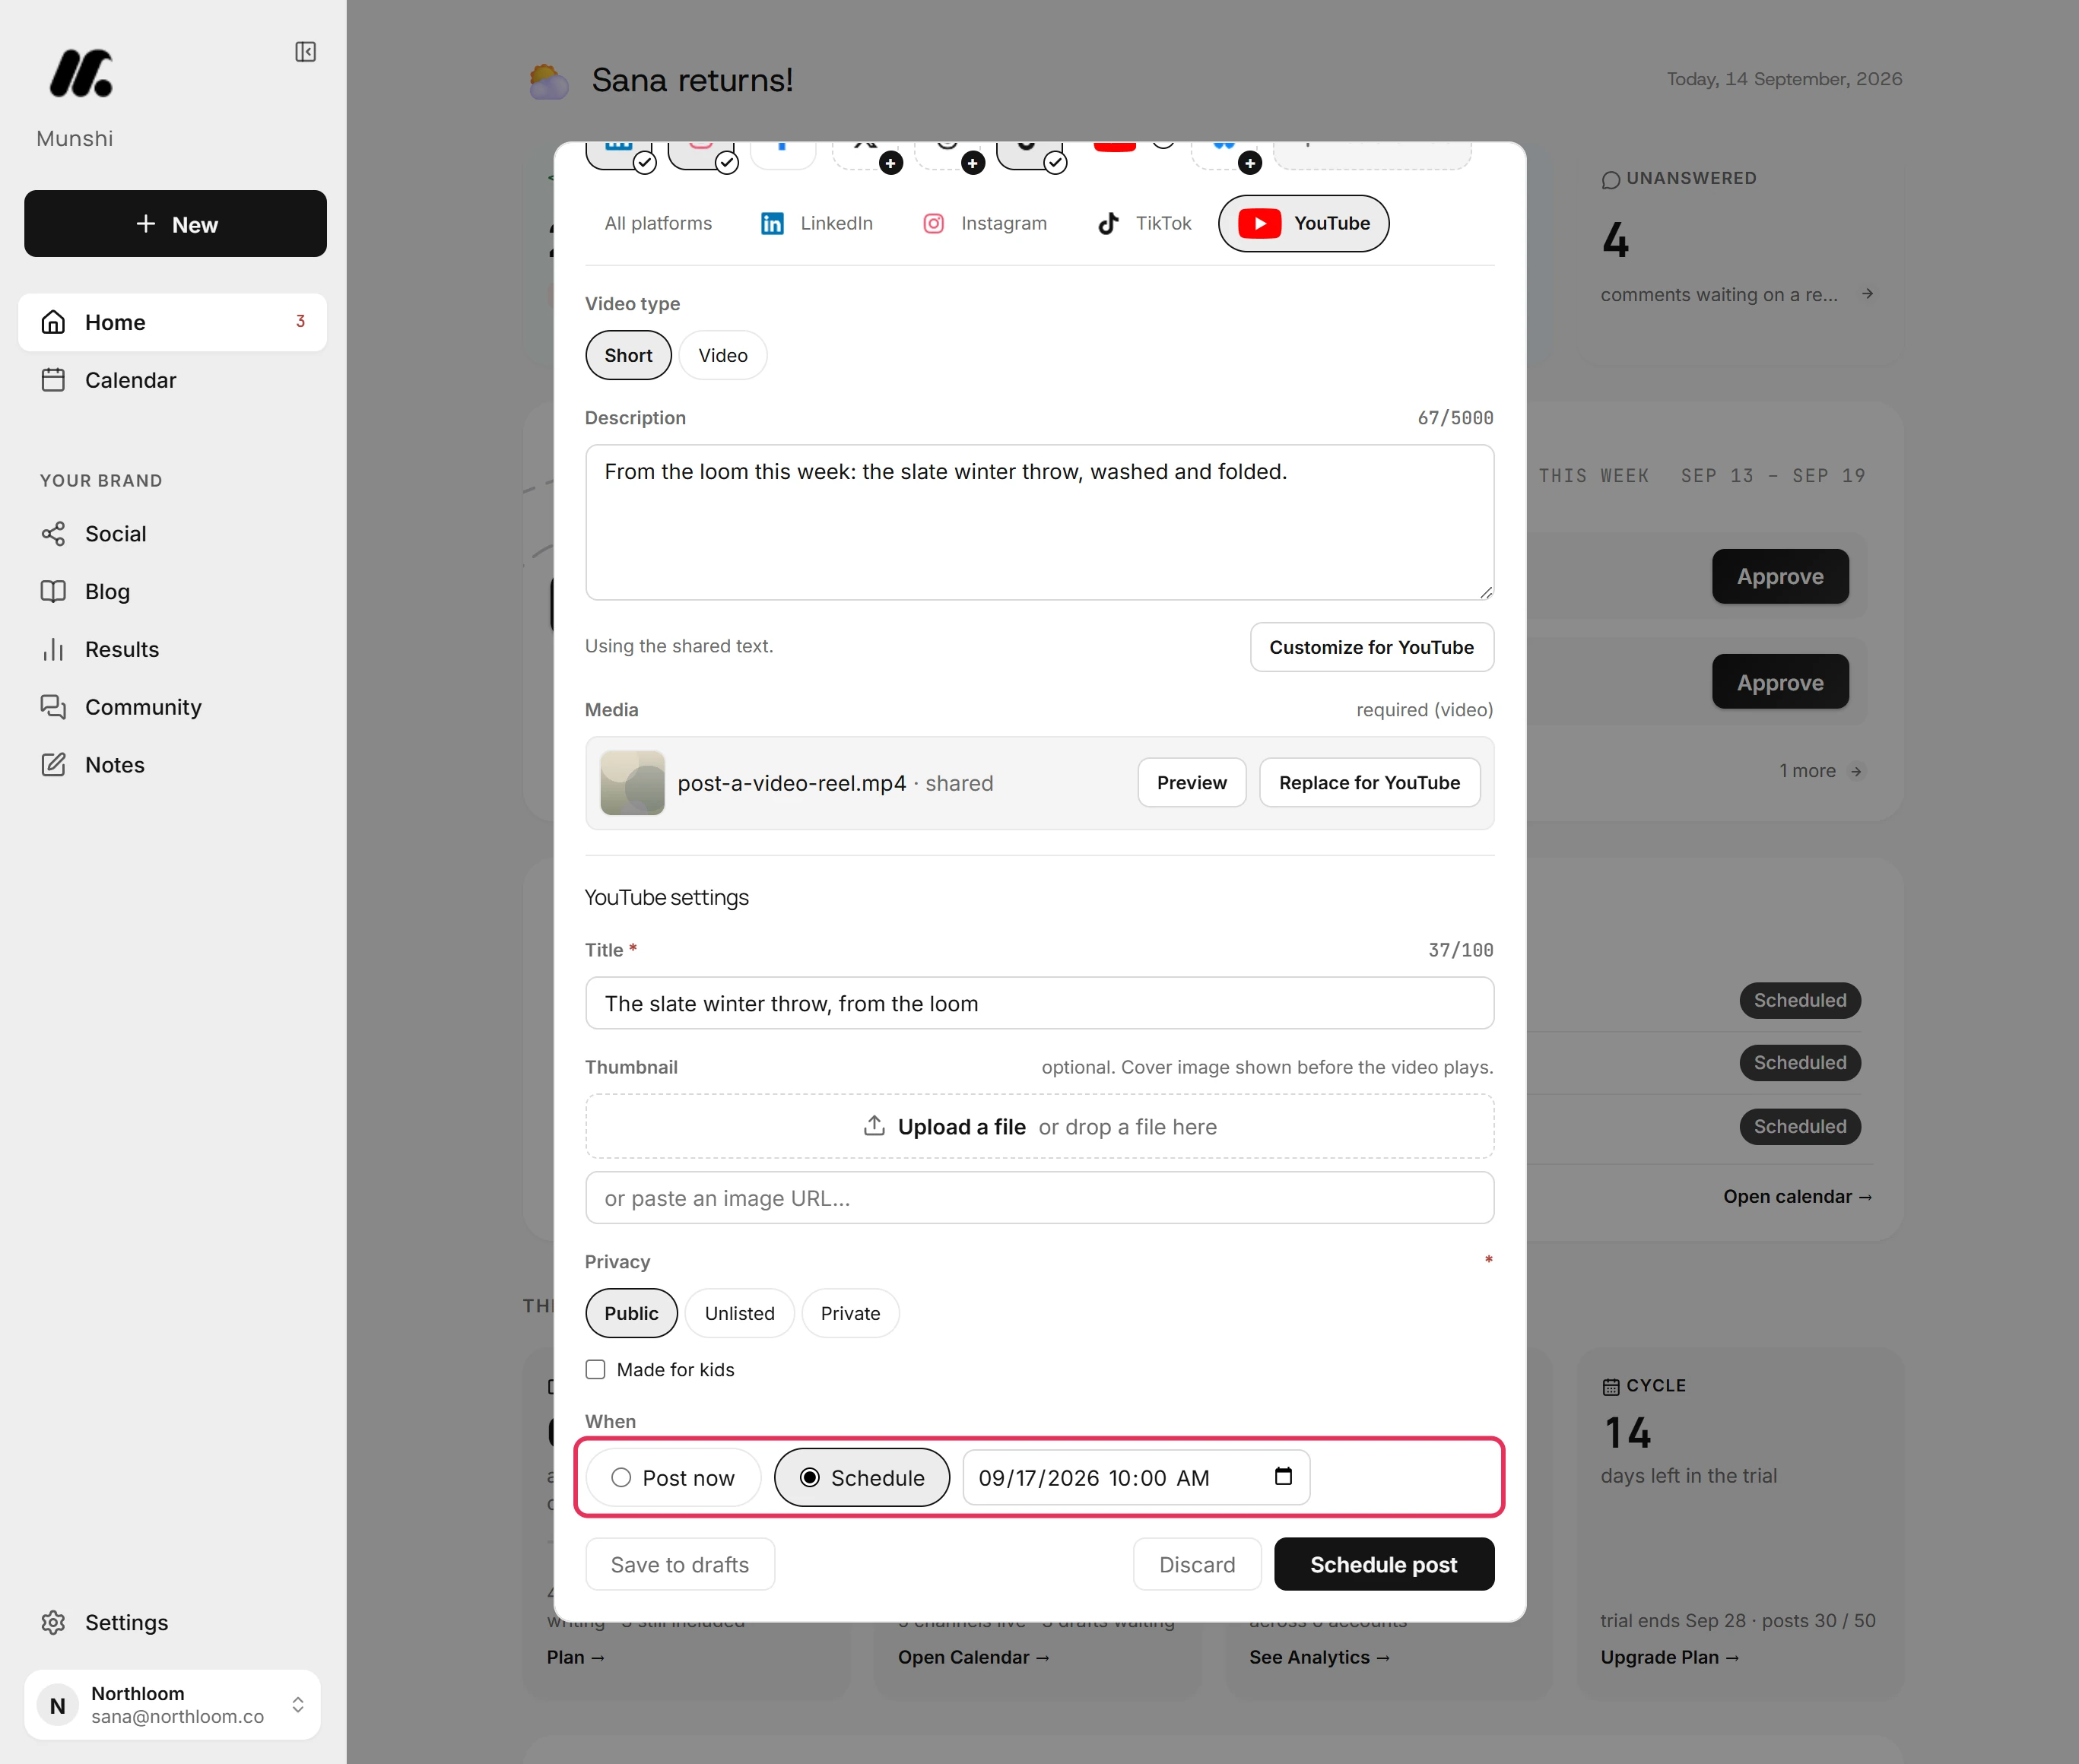
Task: Click the trial ends Sep 28 text
Action: click(1674, 1620)
